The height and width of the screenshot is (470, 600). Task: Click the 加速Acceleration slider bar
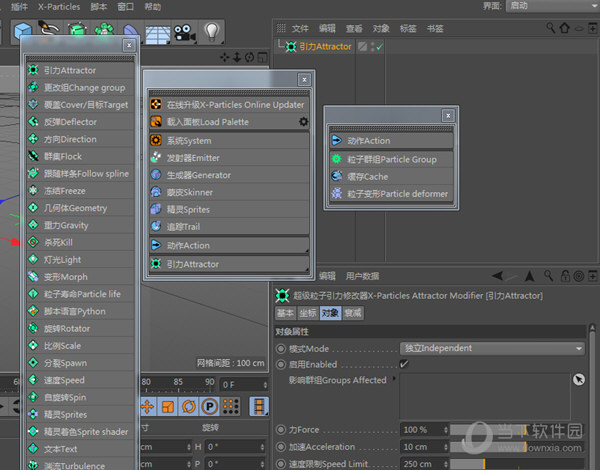coord(517,447)
